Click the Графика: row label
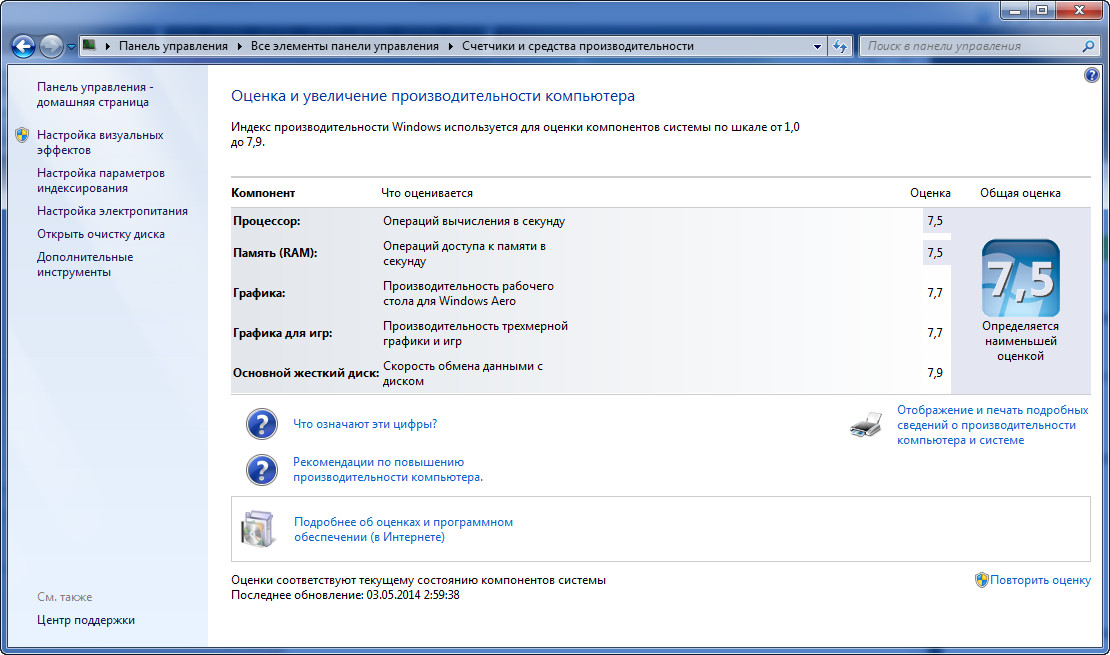The image size is (1110, 655). pyautogui.click(x=258, y=293)
